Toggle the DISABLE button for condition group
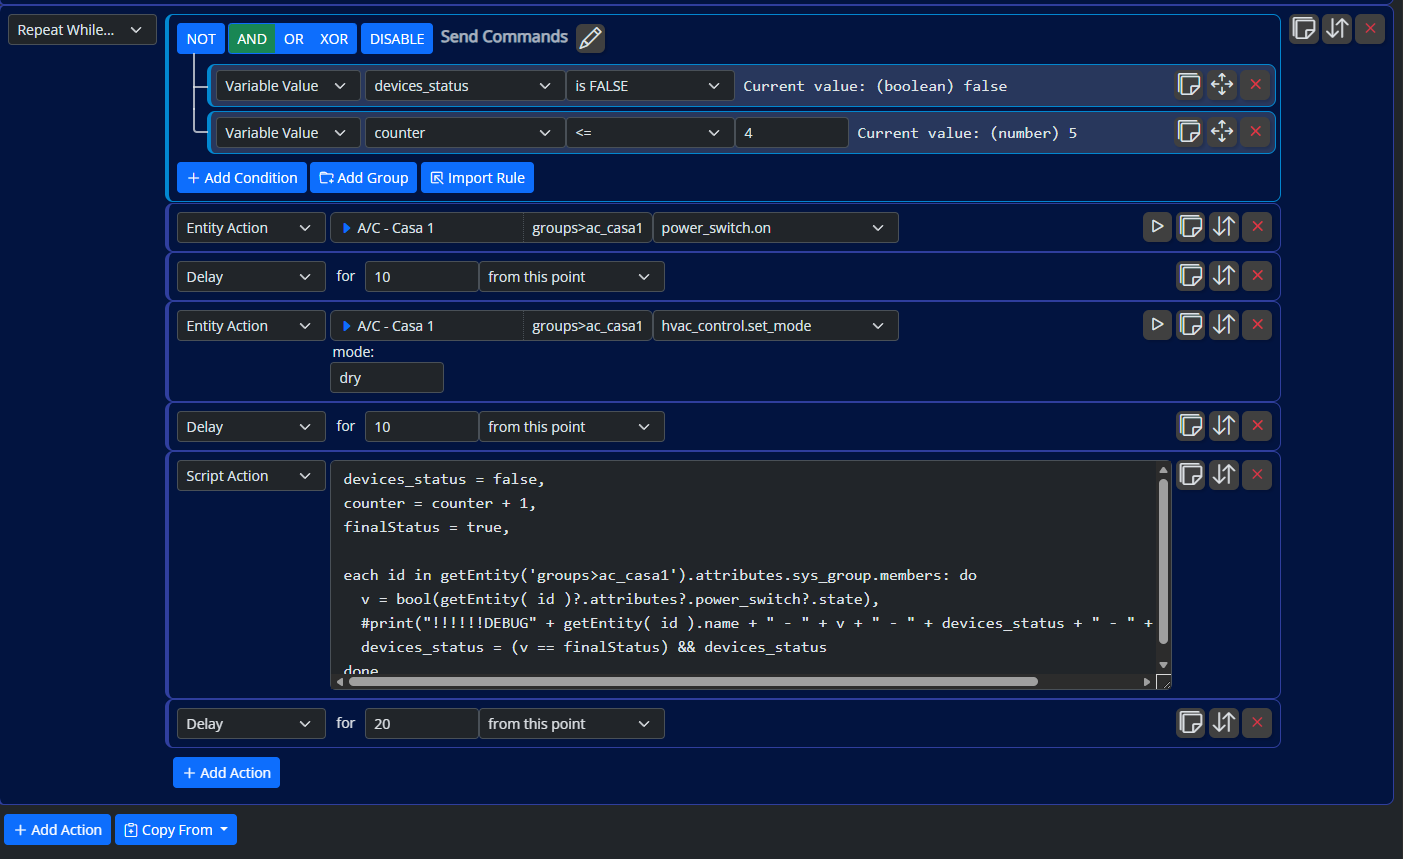Image resolution: width=1403 pixels, height=859 pixels. click(397, 39)
